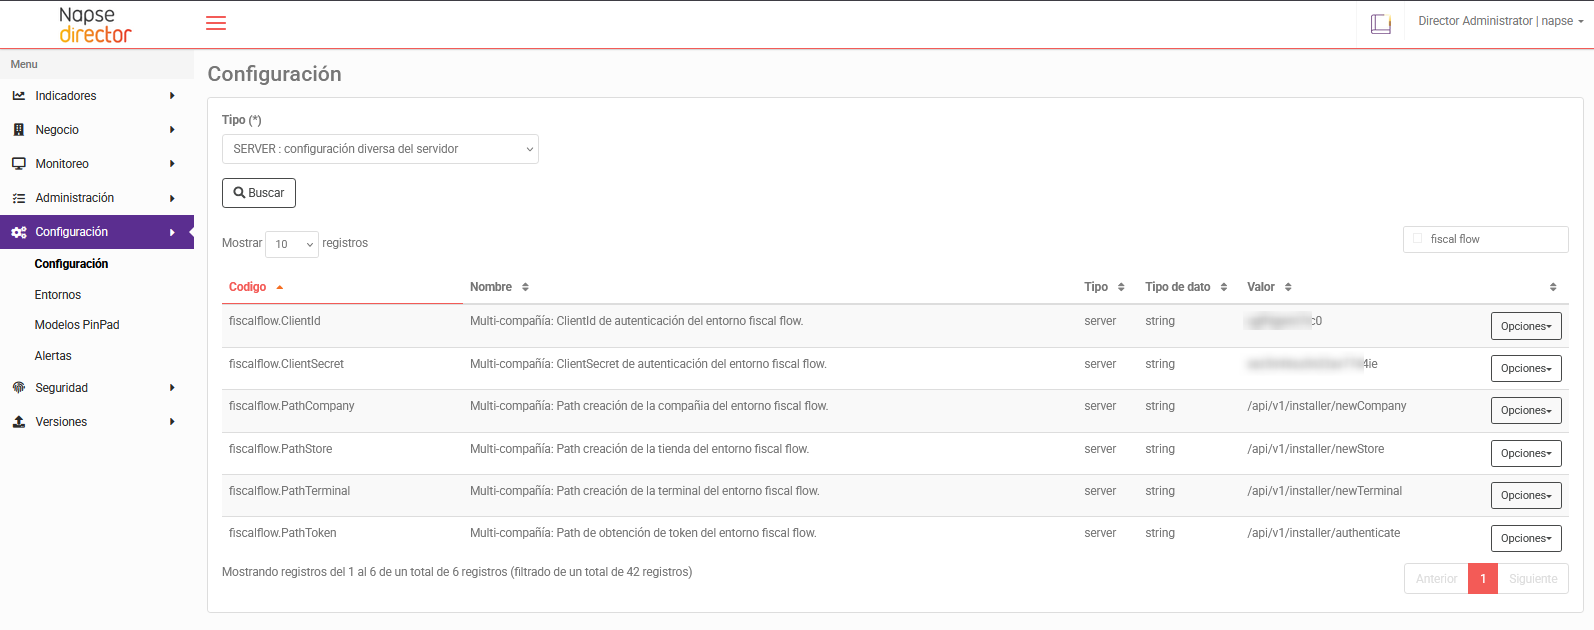Click the Buscar button
Screen dimensions: 1594x630
point(259,193)
